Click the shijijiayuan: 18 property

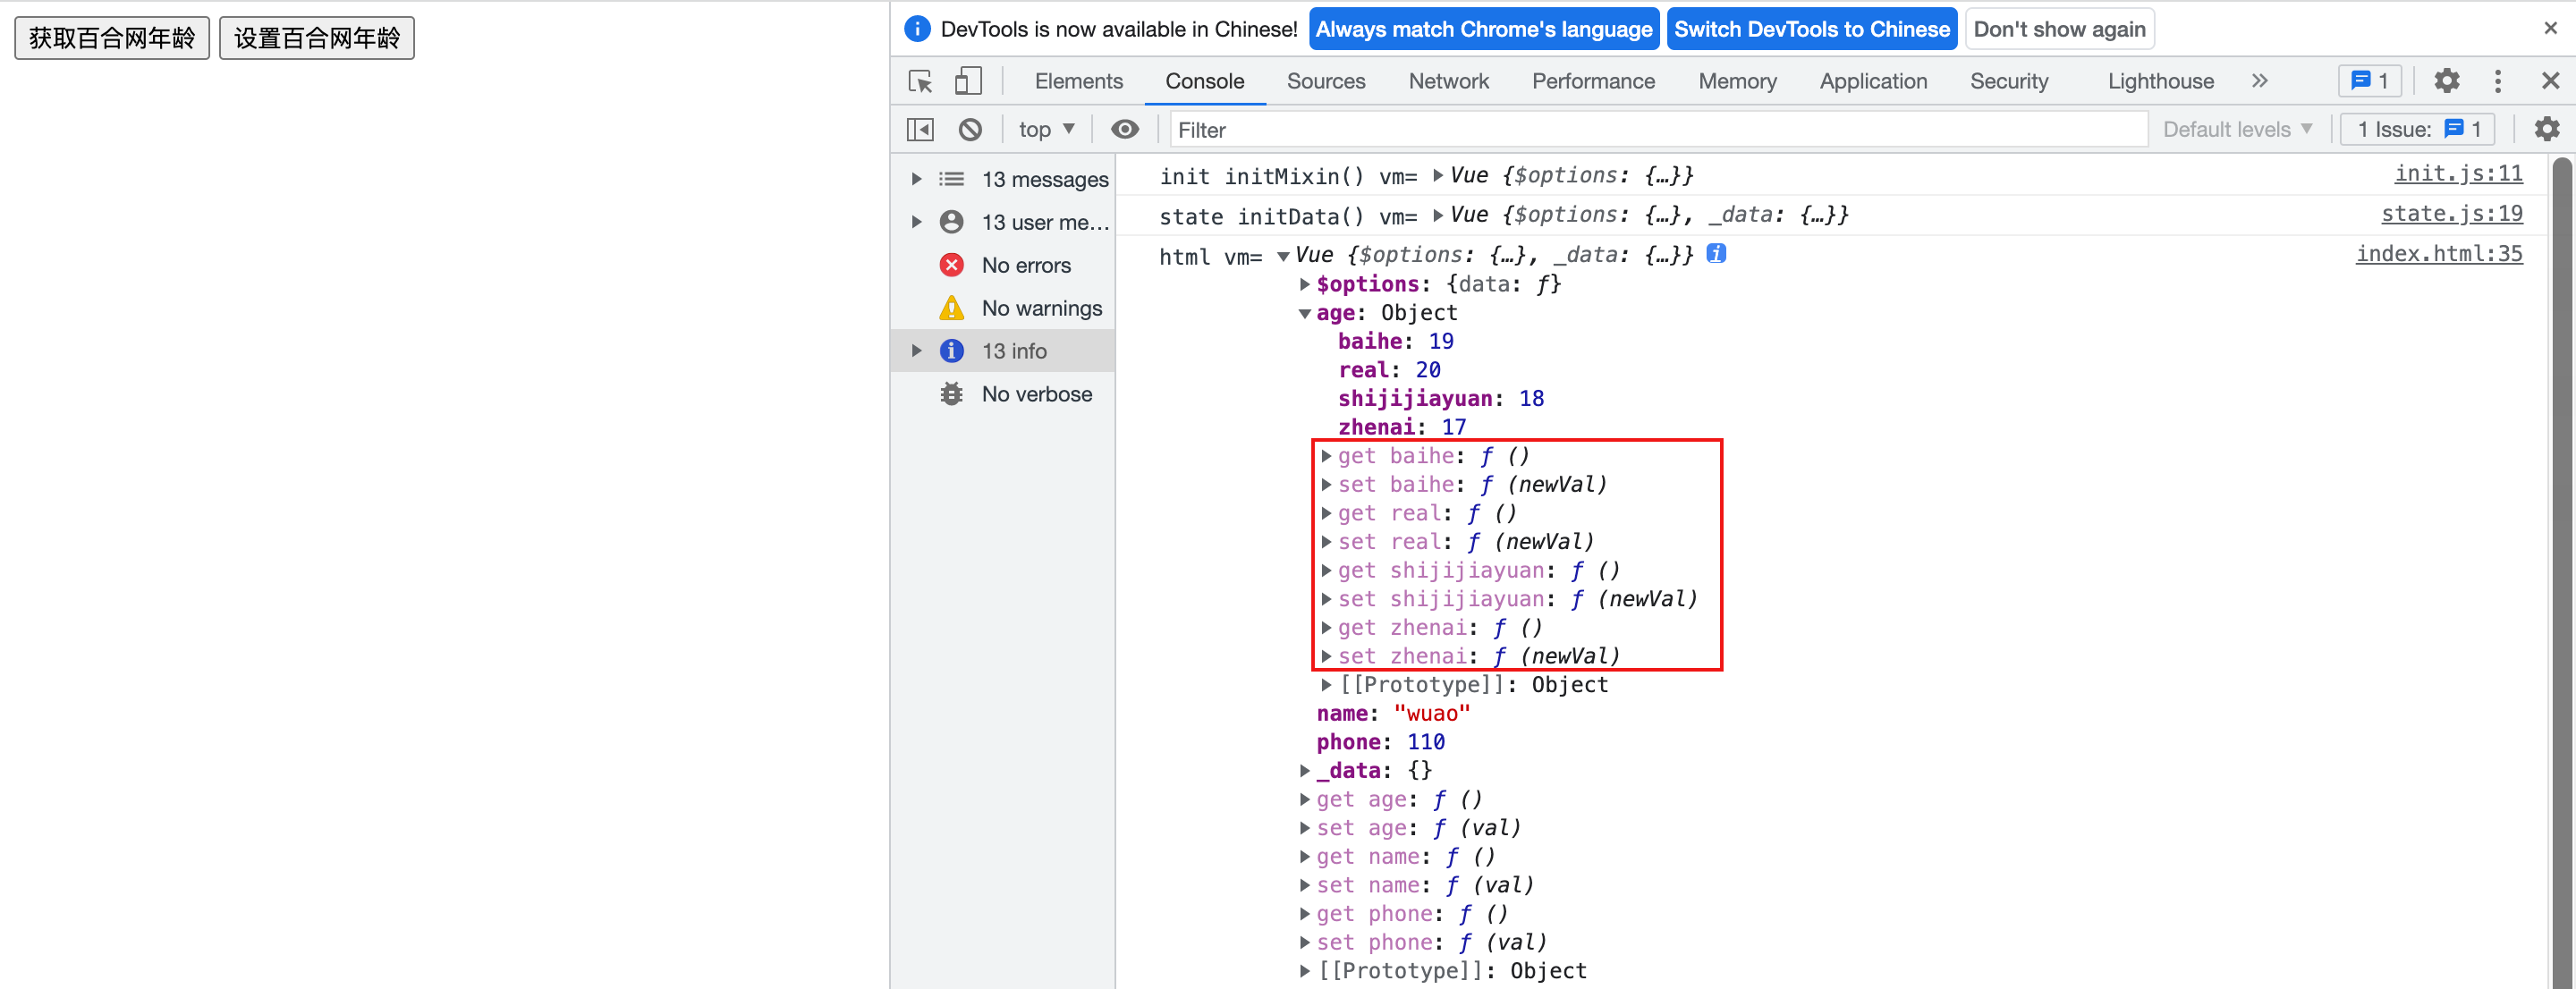click(1440, 399)
